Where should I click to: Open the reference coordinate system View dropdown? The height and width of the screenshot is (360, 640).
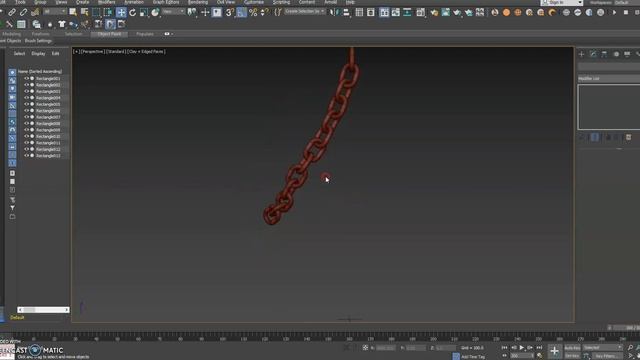[x=173, y=12]
